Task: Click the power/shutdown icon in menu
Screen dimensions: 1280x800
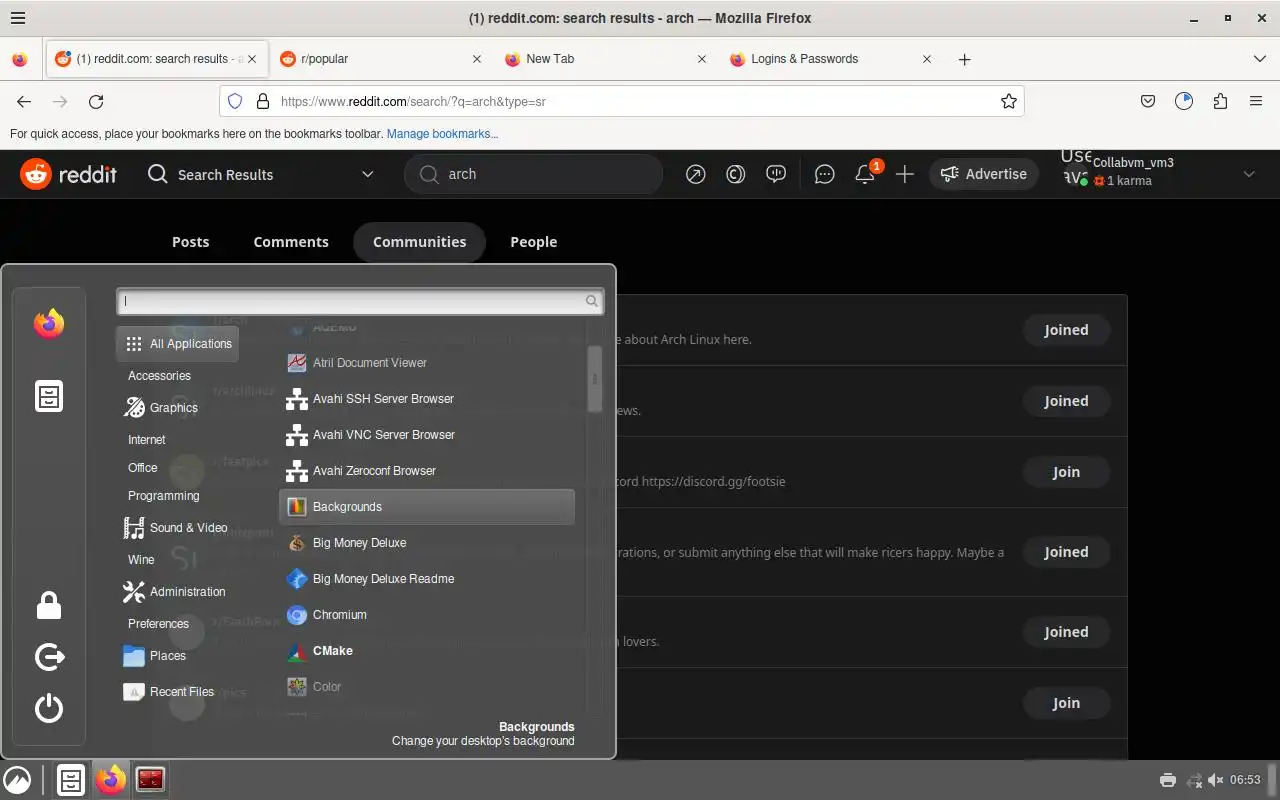Action: [x=49, y=709]
